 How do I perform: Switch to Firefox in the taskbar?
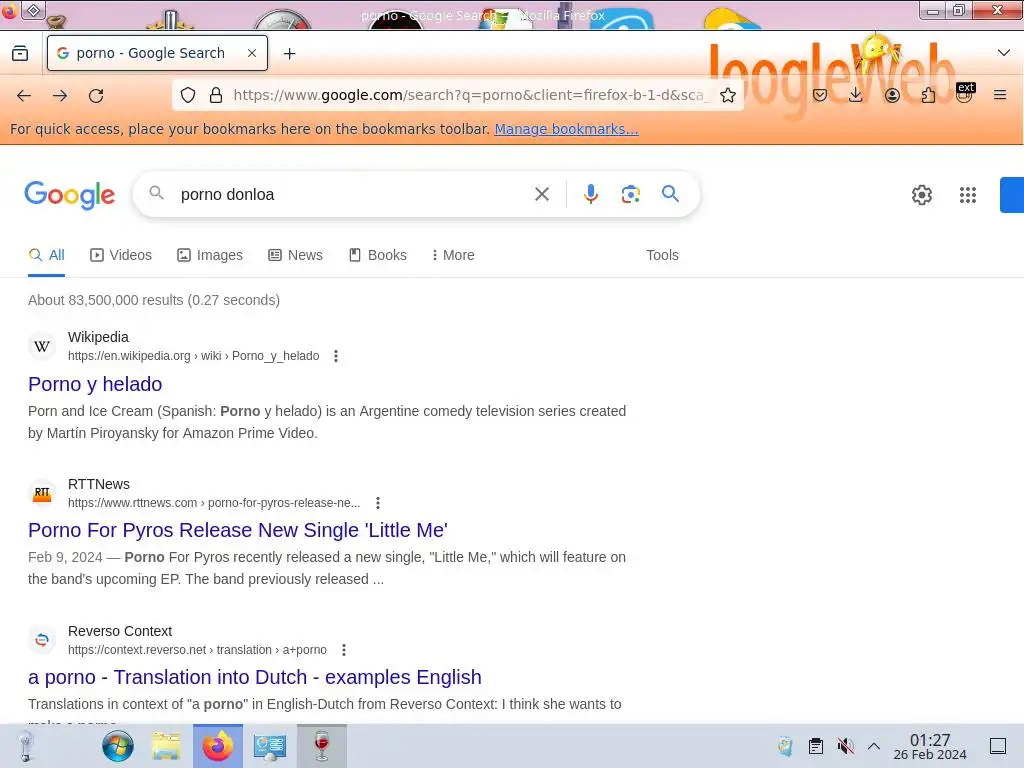click(x=217, y=746)
